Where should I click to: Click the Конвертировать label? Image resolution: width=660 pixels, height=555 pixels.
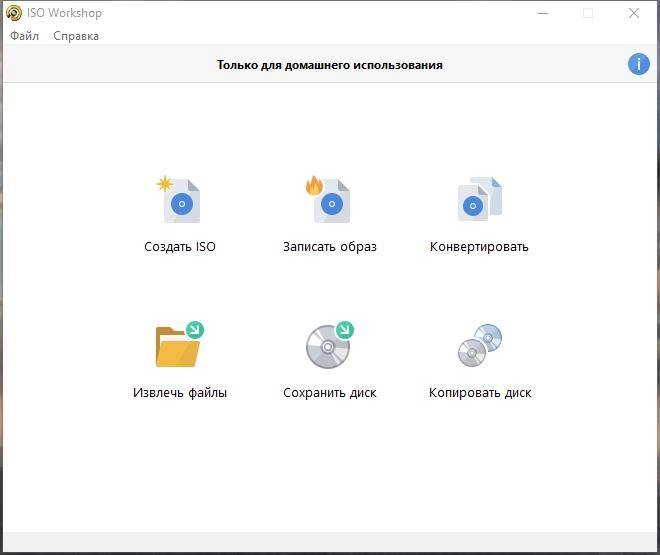tap(479, 247)
